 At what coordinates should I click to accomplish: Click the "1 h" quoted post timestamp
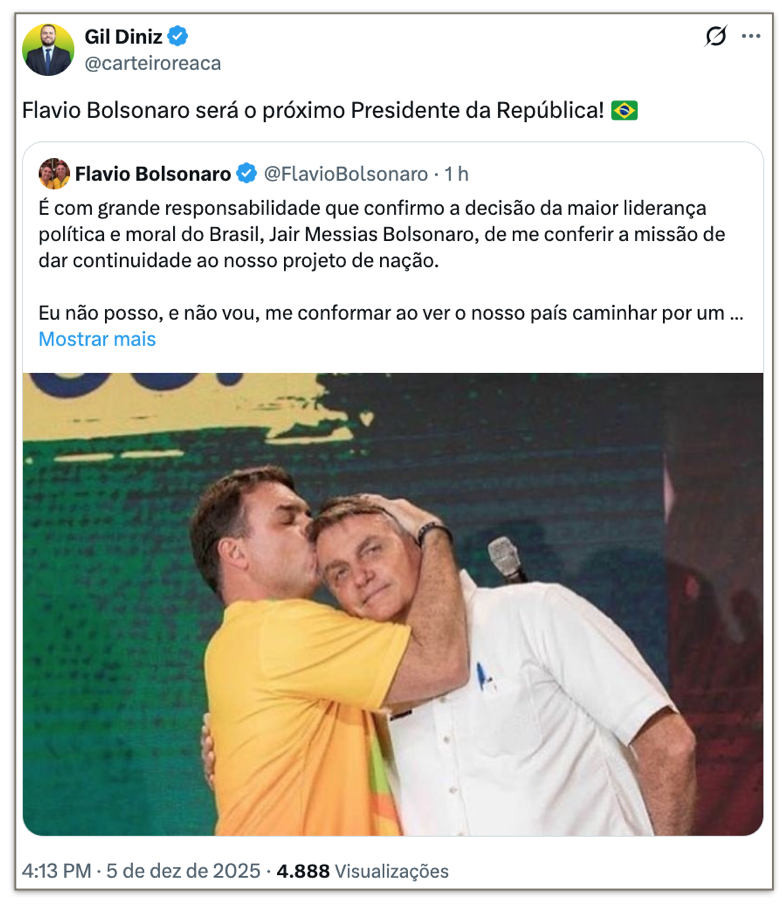coord(456,174)
